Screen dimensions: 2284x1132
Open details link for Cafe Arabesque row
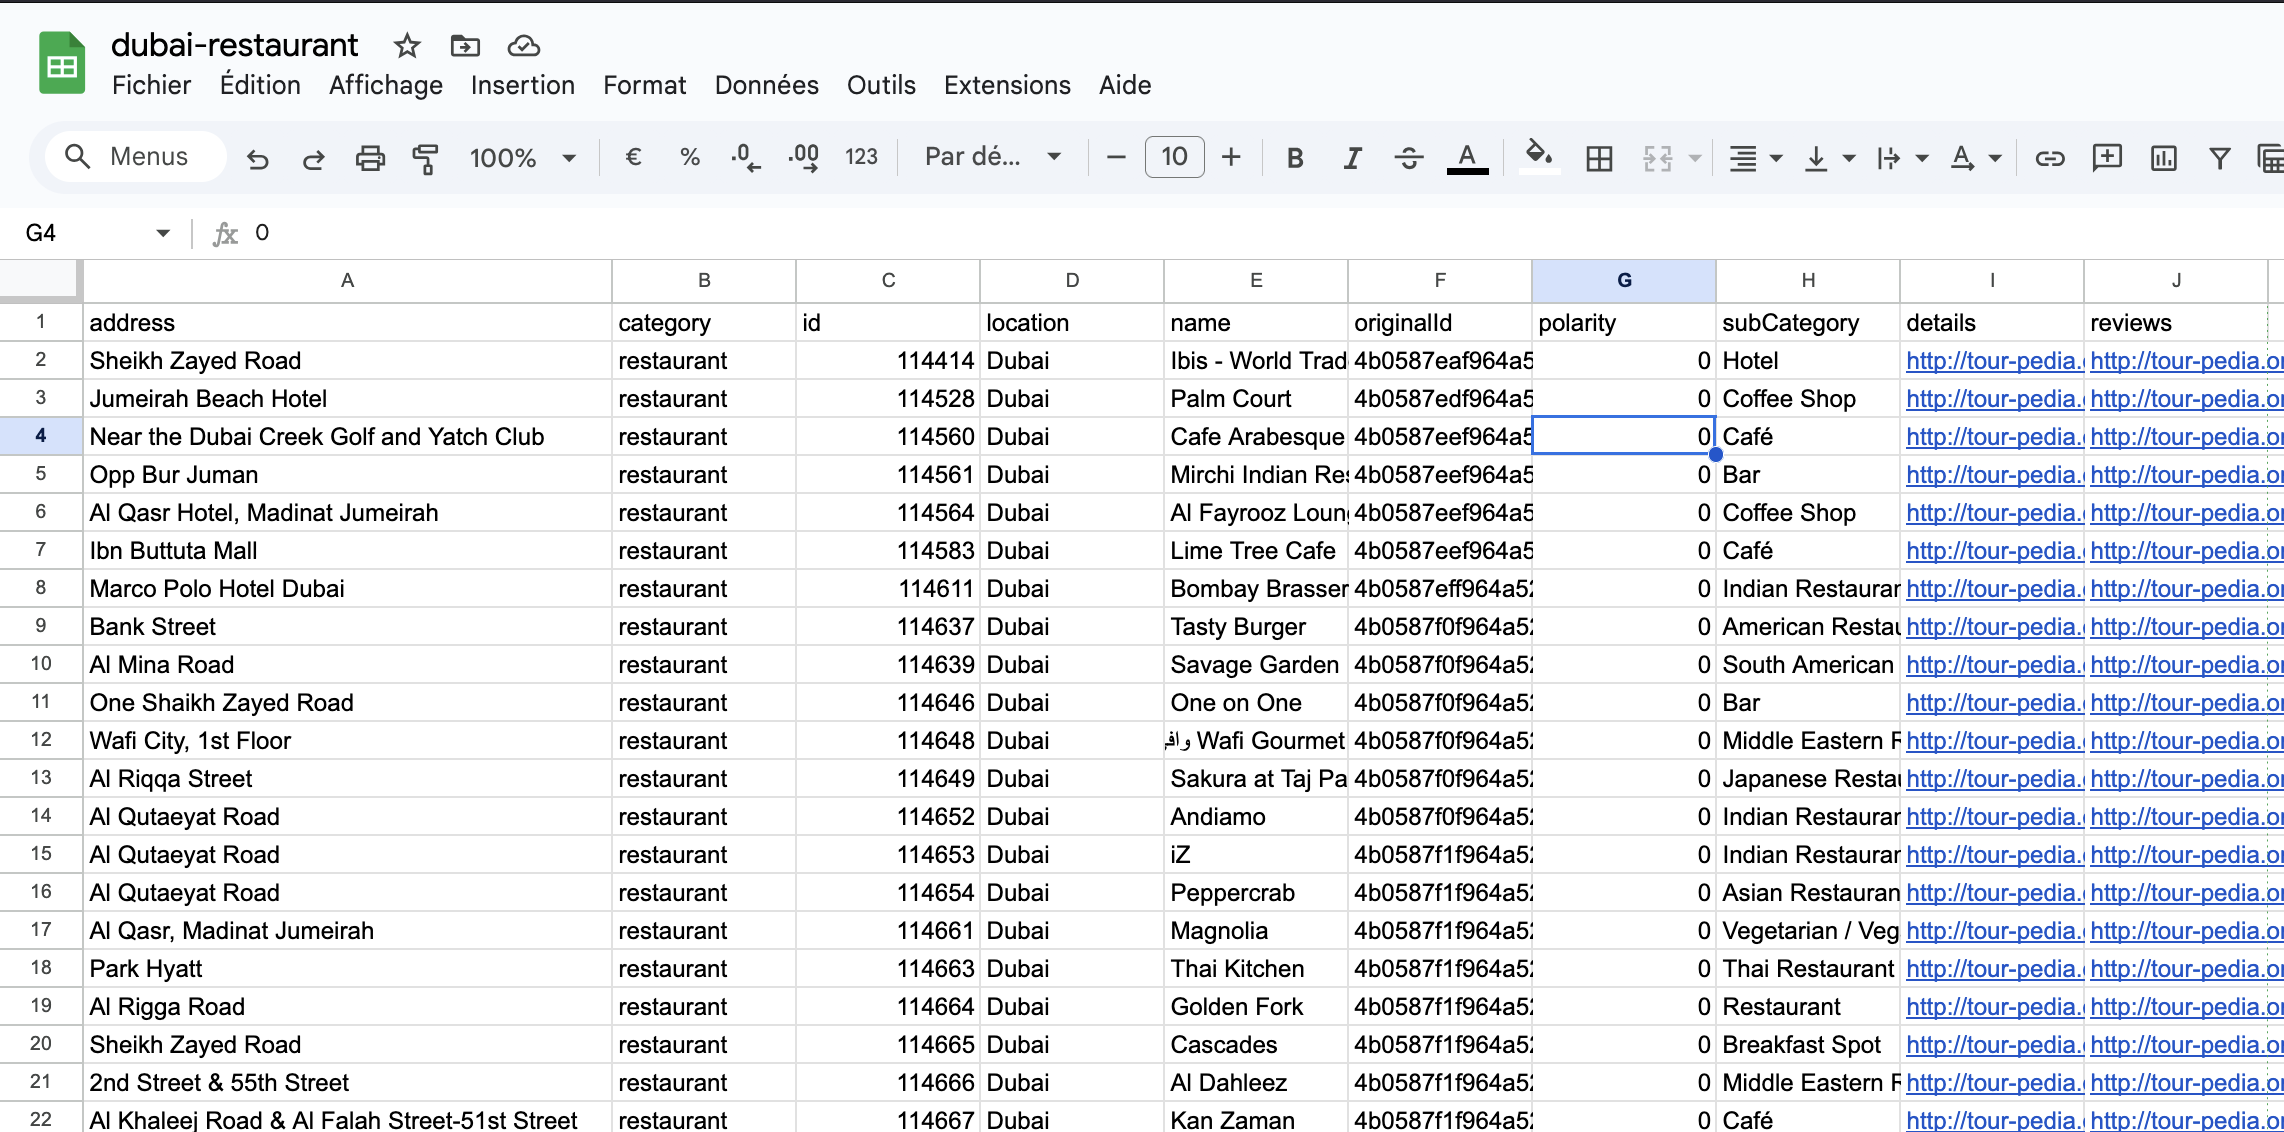click(1994, 437)
